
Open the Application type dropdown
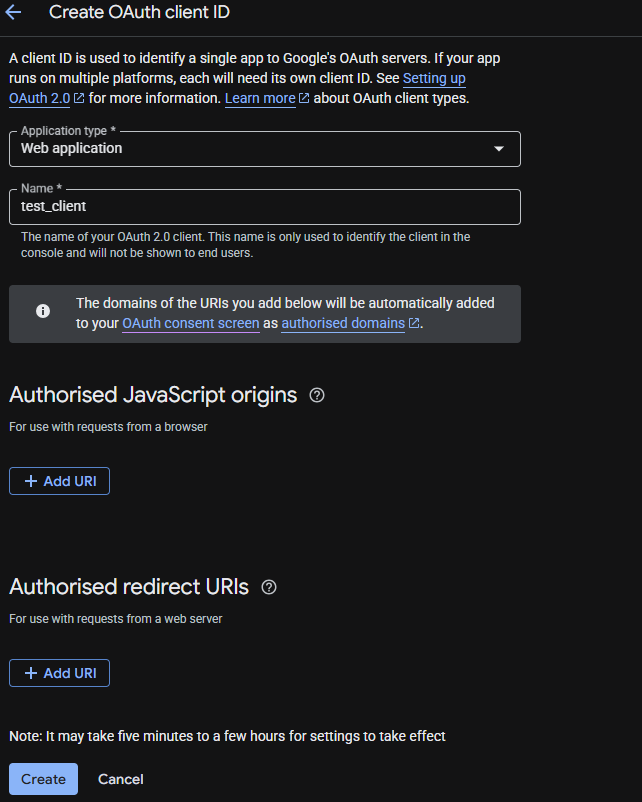[265, 149]
